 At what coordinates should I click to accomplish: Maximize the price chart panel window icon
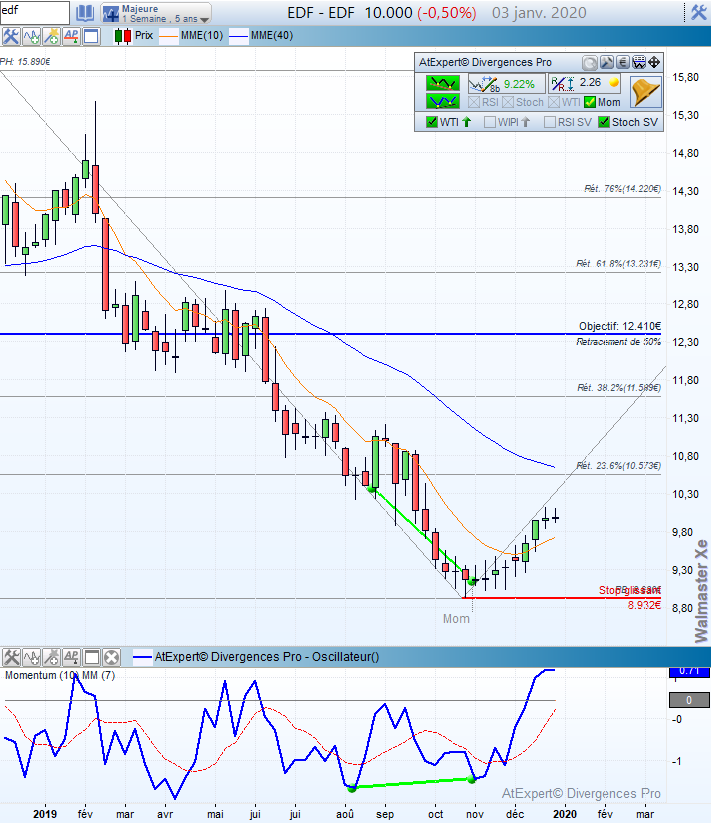(91, 36)
